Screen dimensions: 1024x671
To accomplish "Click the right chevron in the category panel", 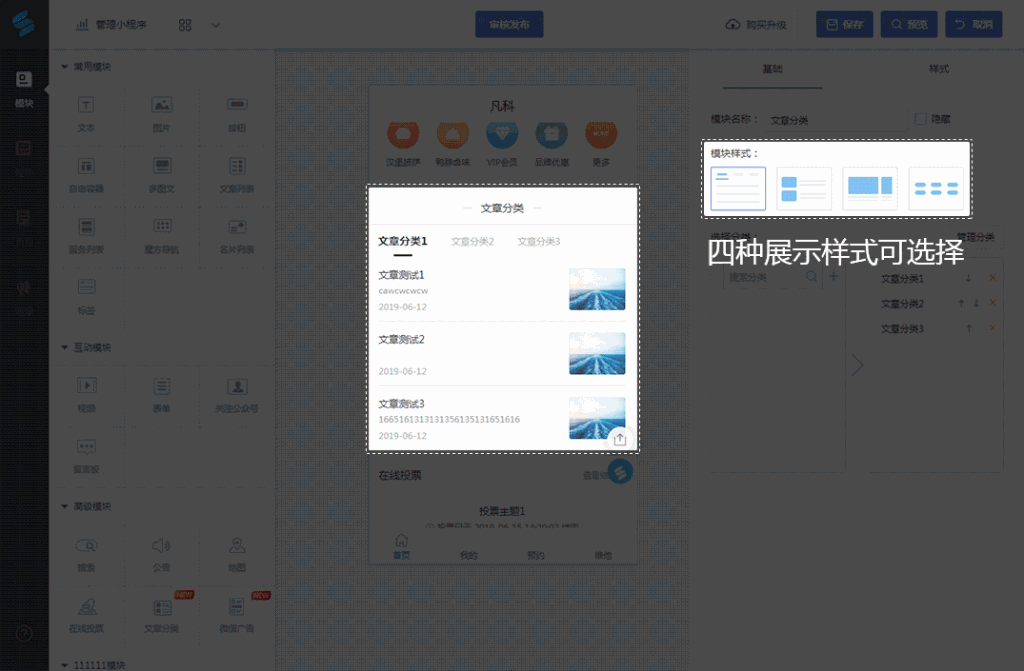I will coord(857,365).
